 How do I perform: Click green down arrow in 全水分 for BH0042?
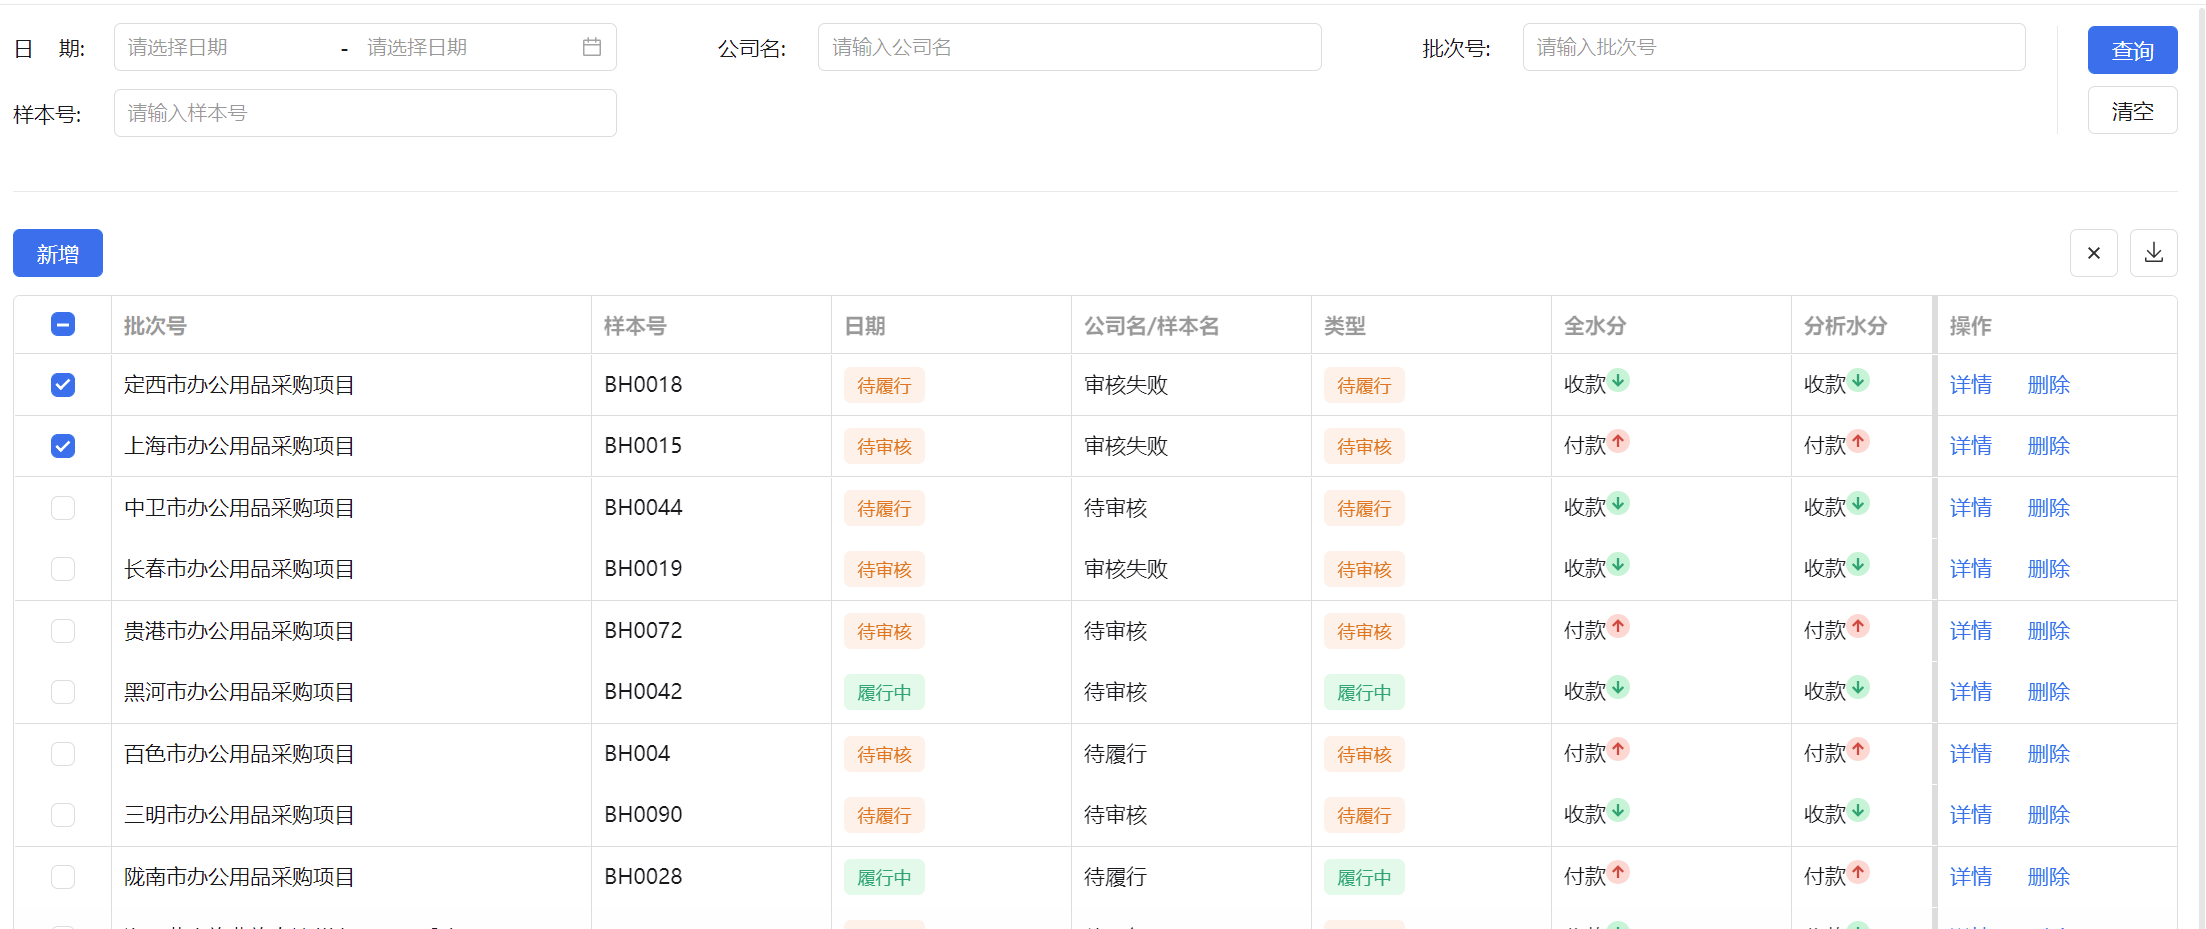1619,687
